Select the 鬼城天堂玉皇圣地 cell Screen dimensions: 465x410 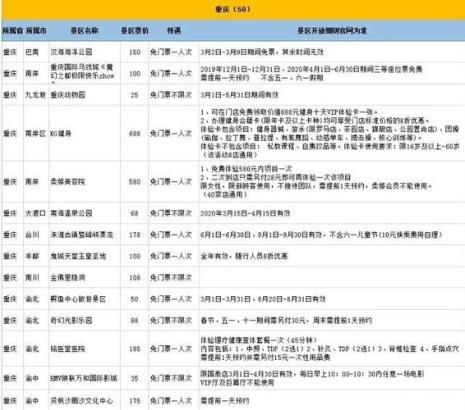point(84,256)
